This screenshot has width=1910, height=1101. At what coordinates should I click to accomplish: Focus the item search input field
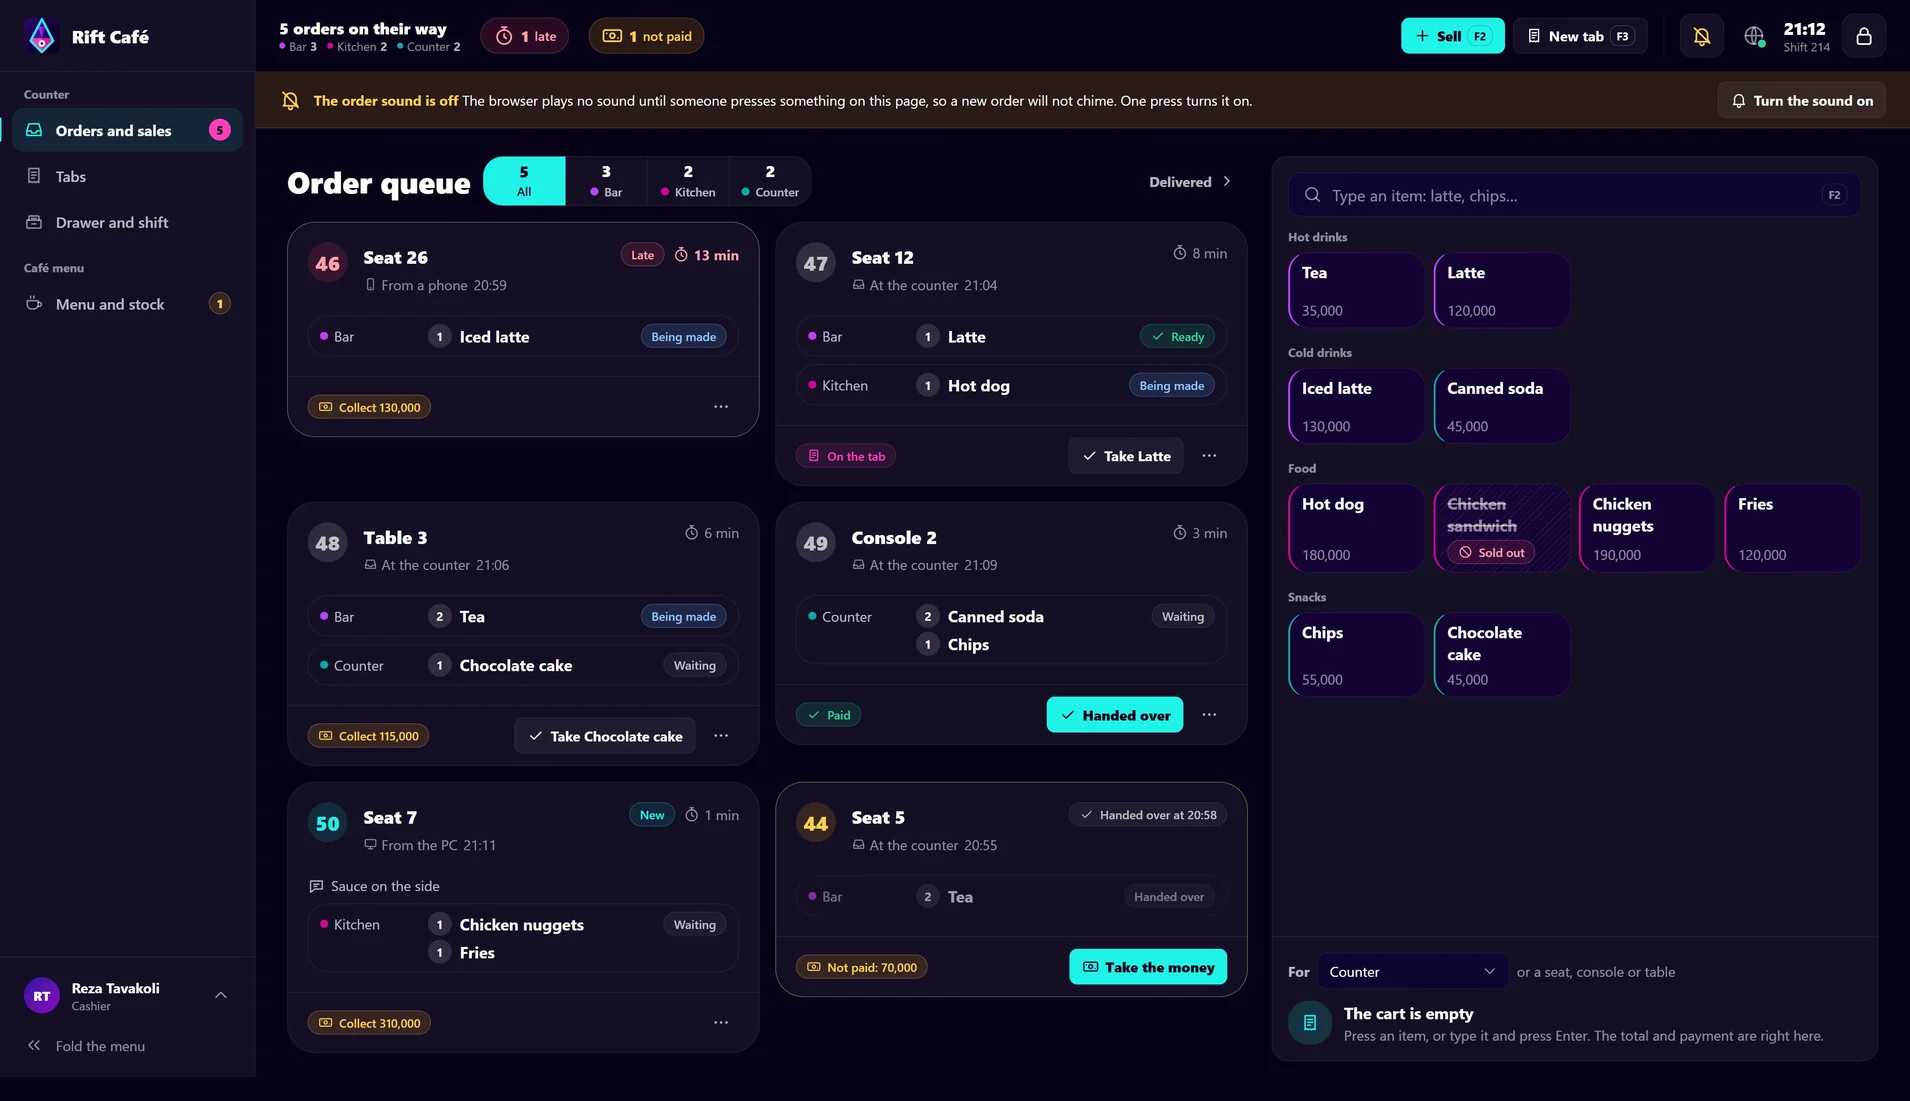pos(1575,195)
